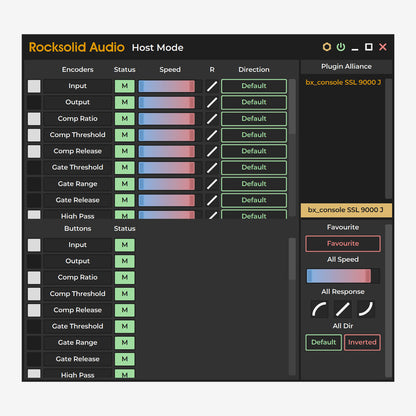416x416 pixels.
Task: Select bx_console SSL 9000 J in plugin list
Action: point(343,82)
